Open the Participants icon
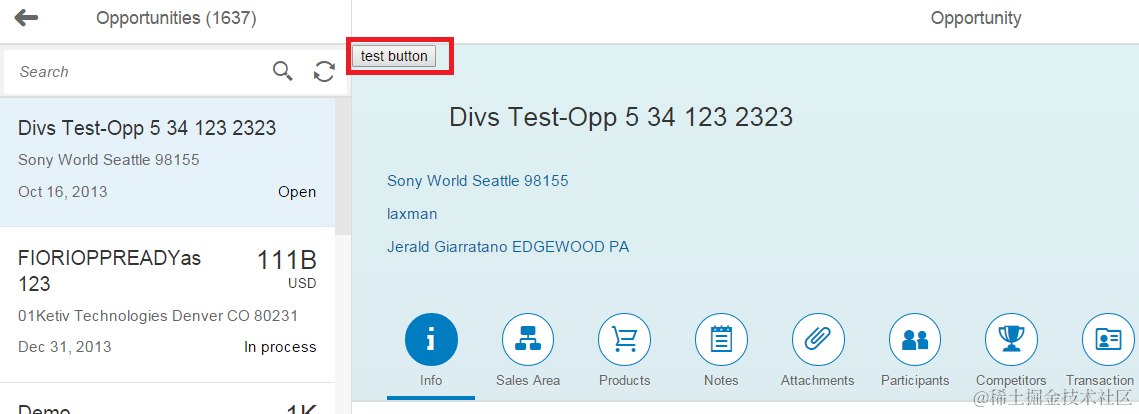Image resolution: width=1139 pixels, height=414 pixels. [x=915, y=339]
